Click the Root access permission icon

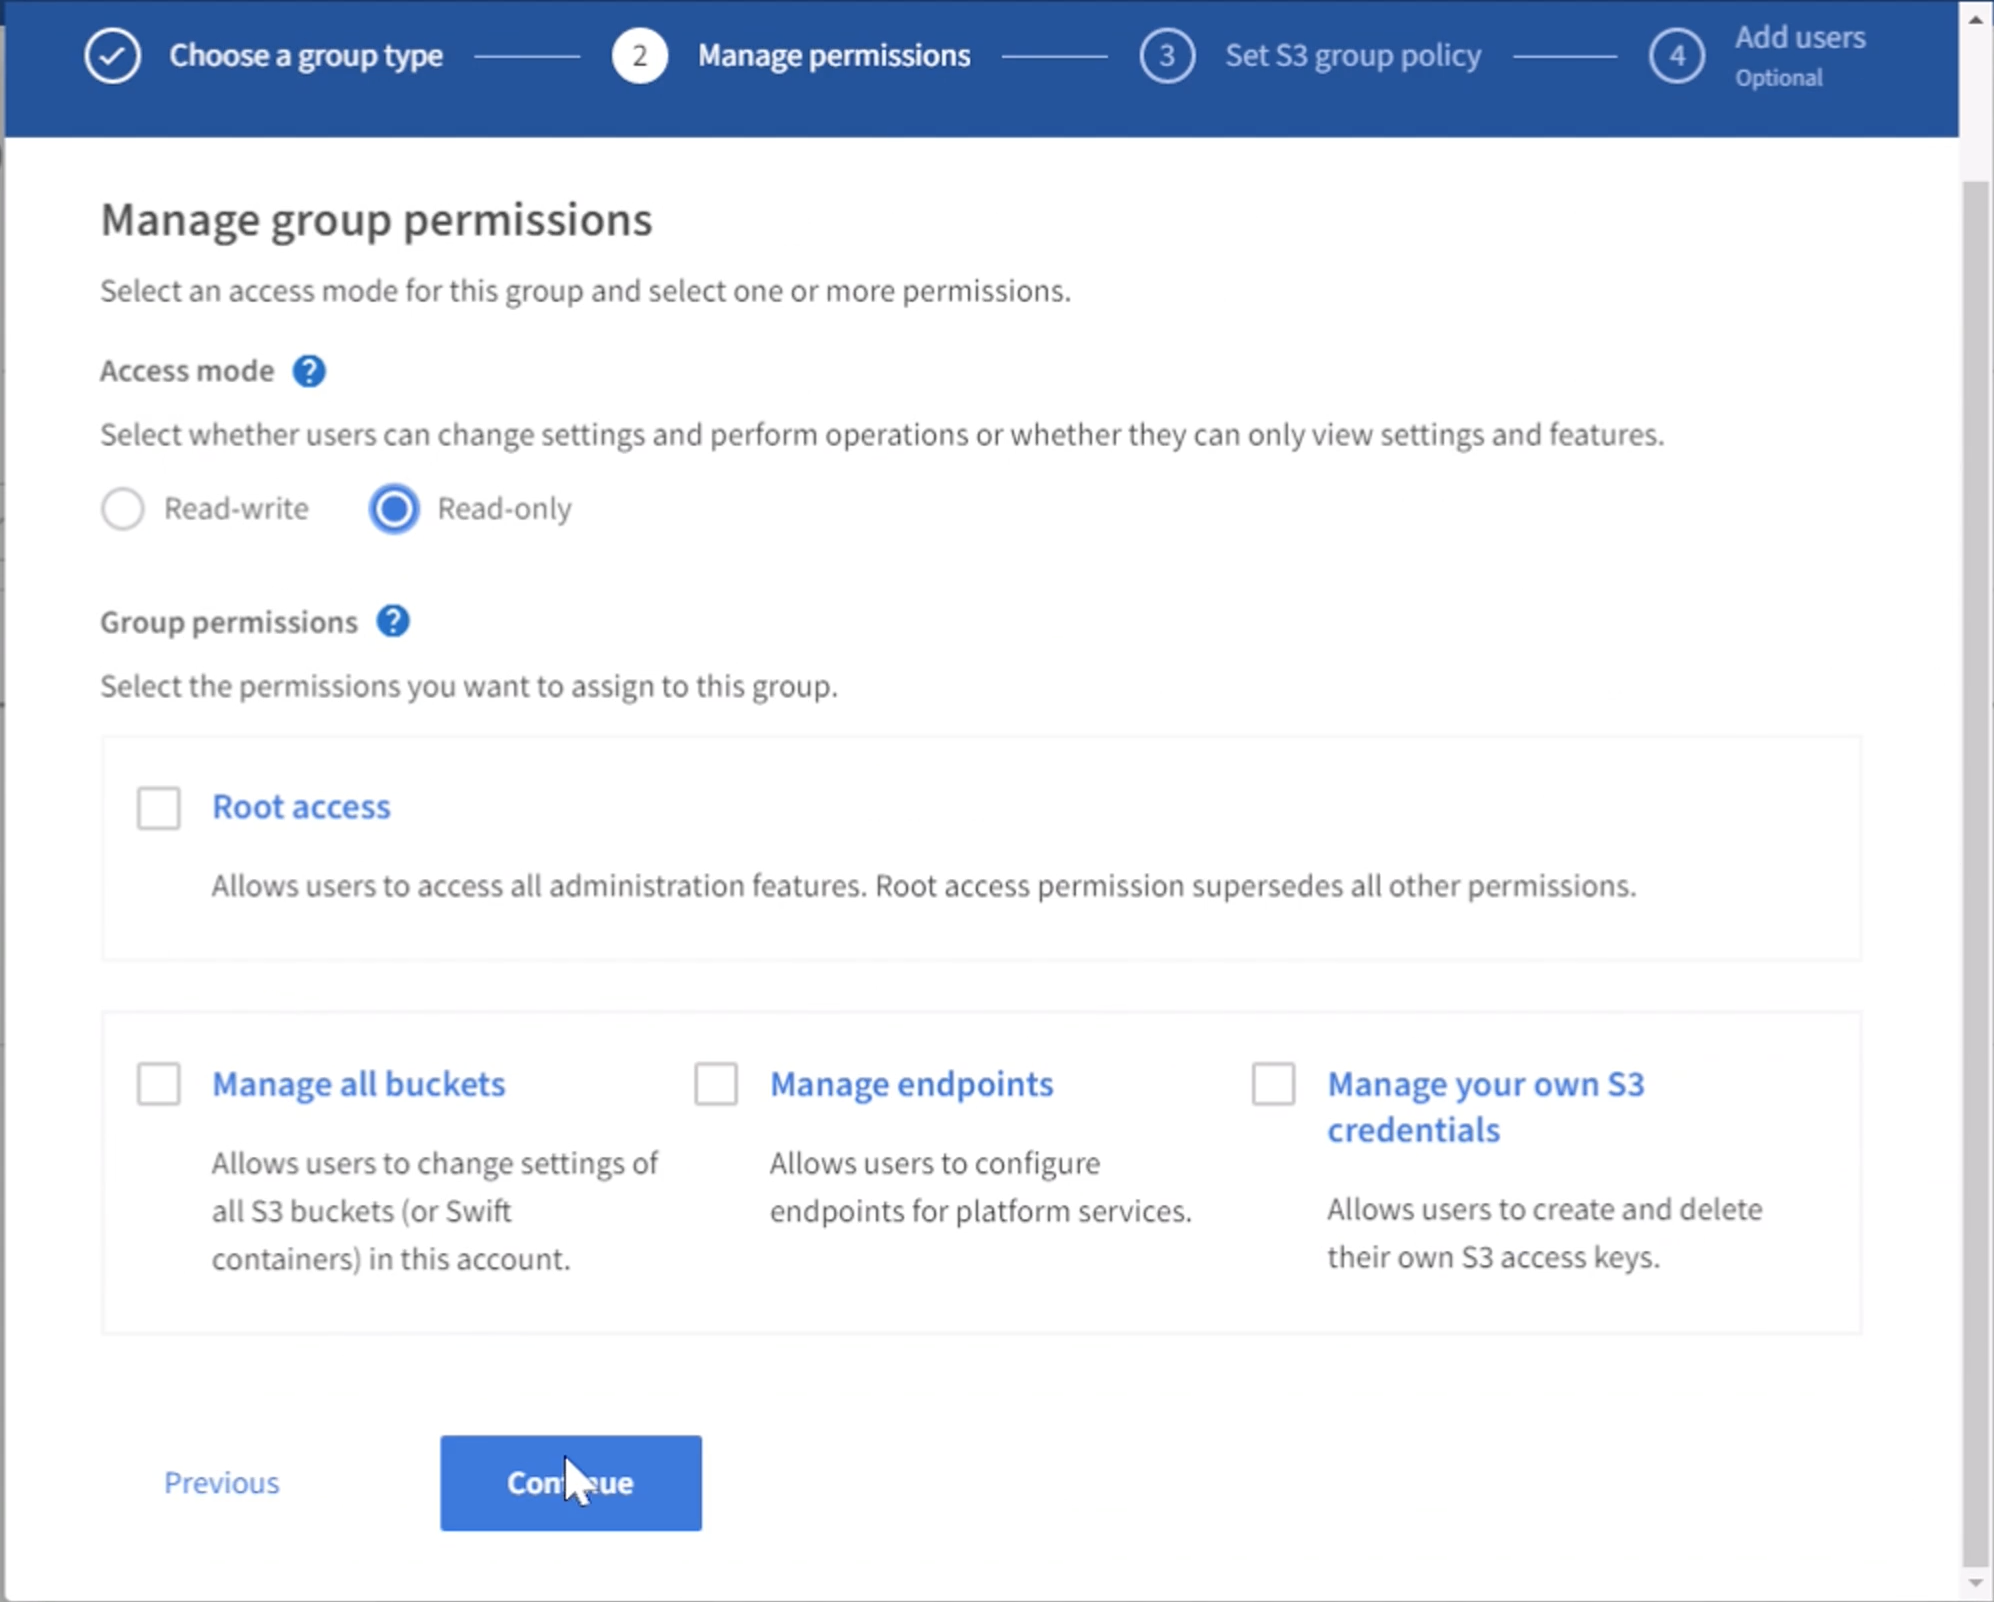pos(159,804)
